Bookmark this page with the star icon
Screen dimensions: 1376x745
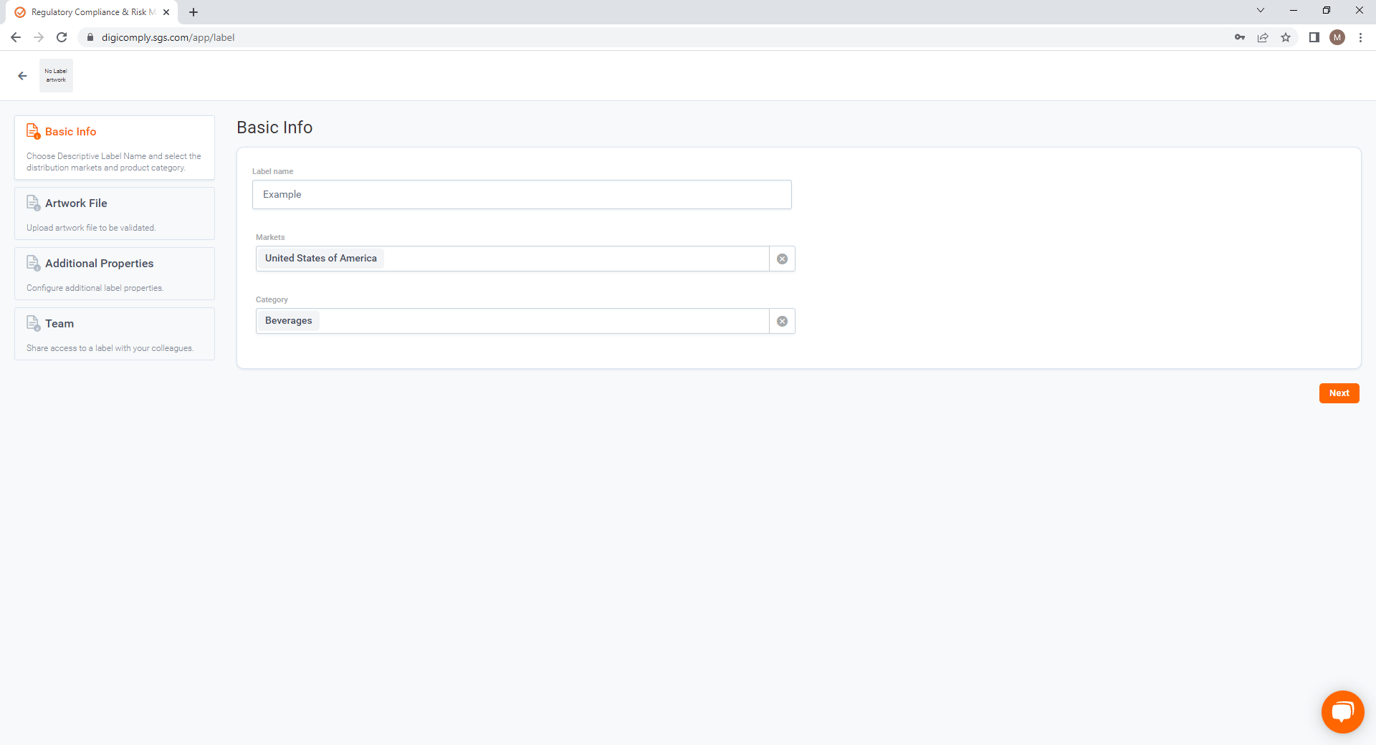pyautogui.click(x=1286, y=37)
